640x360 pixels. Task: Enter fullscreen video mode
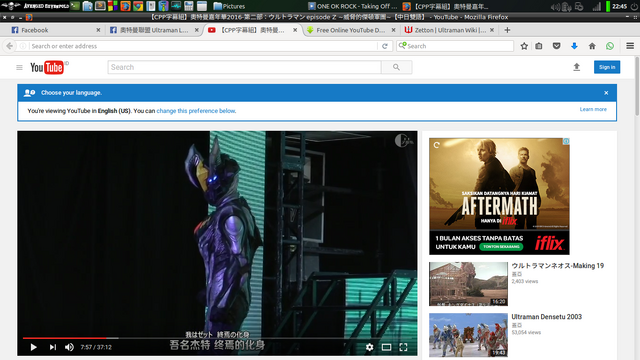click(x=403, y=347)
